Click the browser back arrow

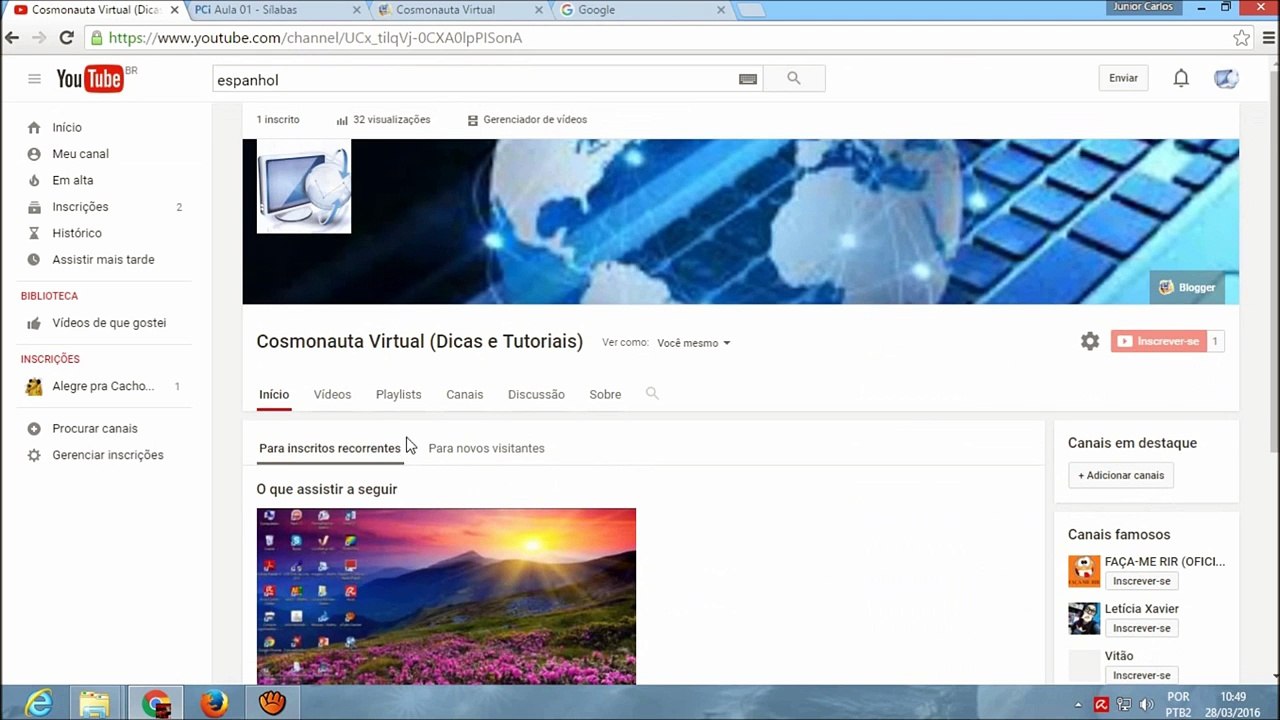(12, 38)
